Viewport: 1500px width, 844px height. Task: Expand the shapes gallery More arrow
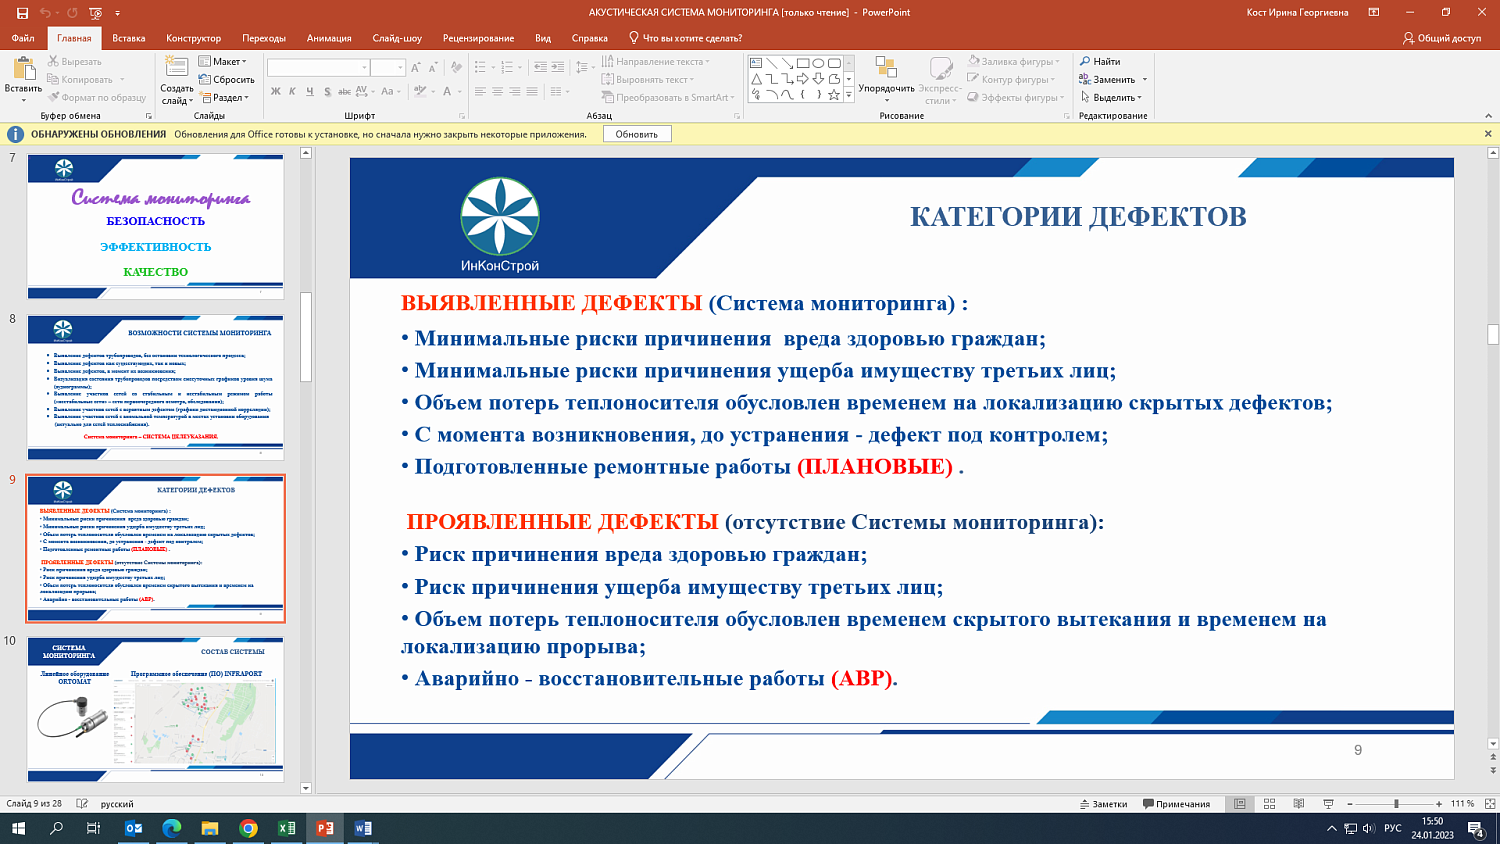point(849,95)
